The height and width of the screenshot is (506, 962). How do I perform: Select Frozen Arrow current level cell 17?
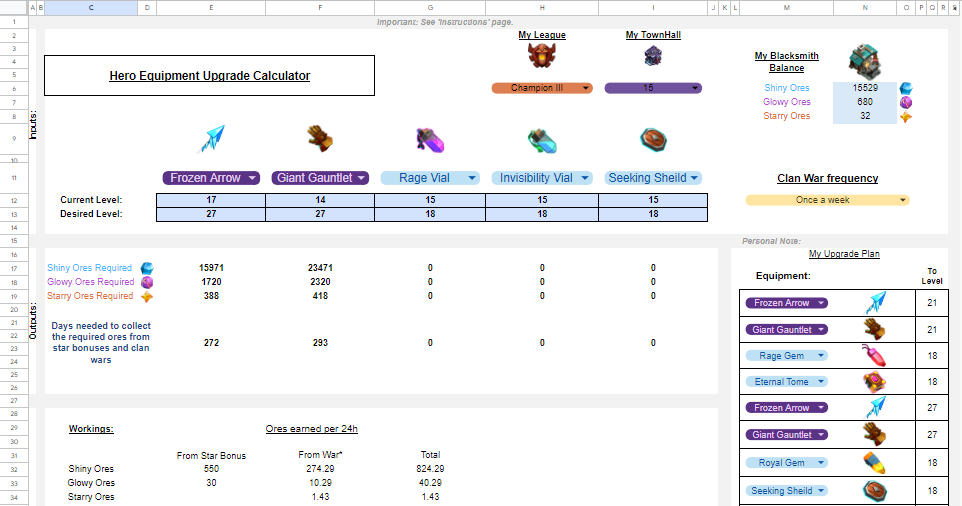[211, 200]
